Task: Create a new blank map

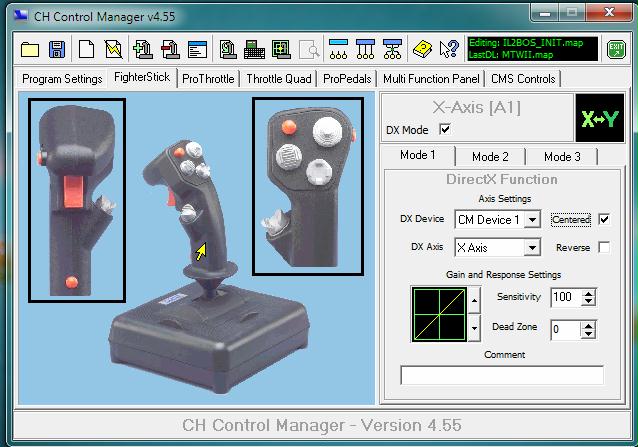Action: click(86, 50)
